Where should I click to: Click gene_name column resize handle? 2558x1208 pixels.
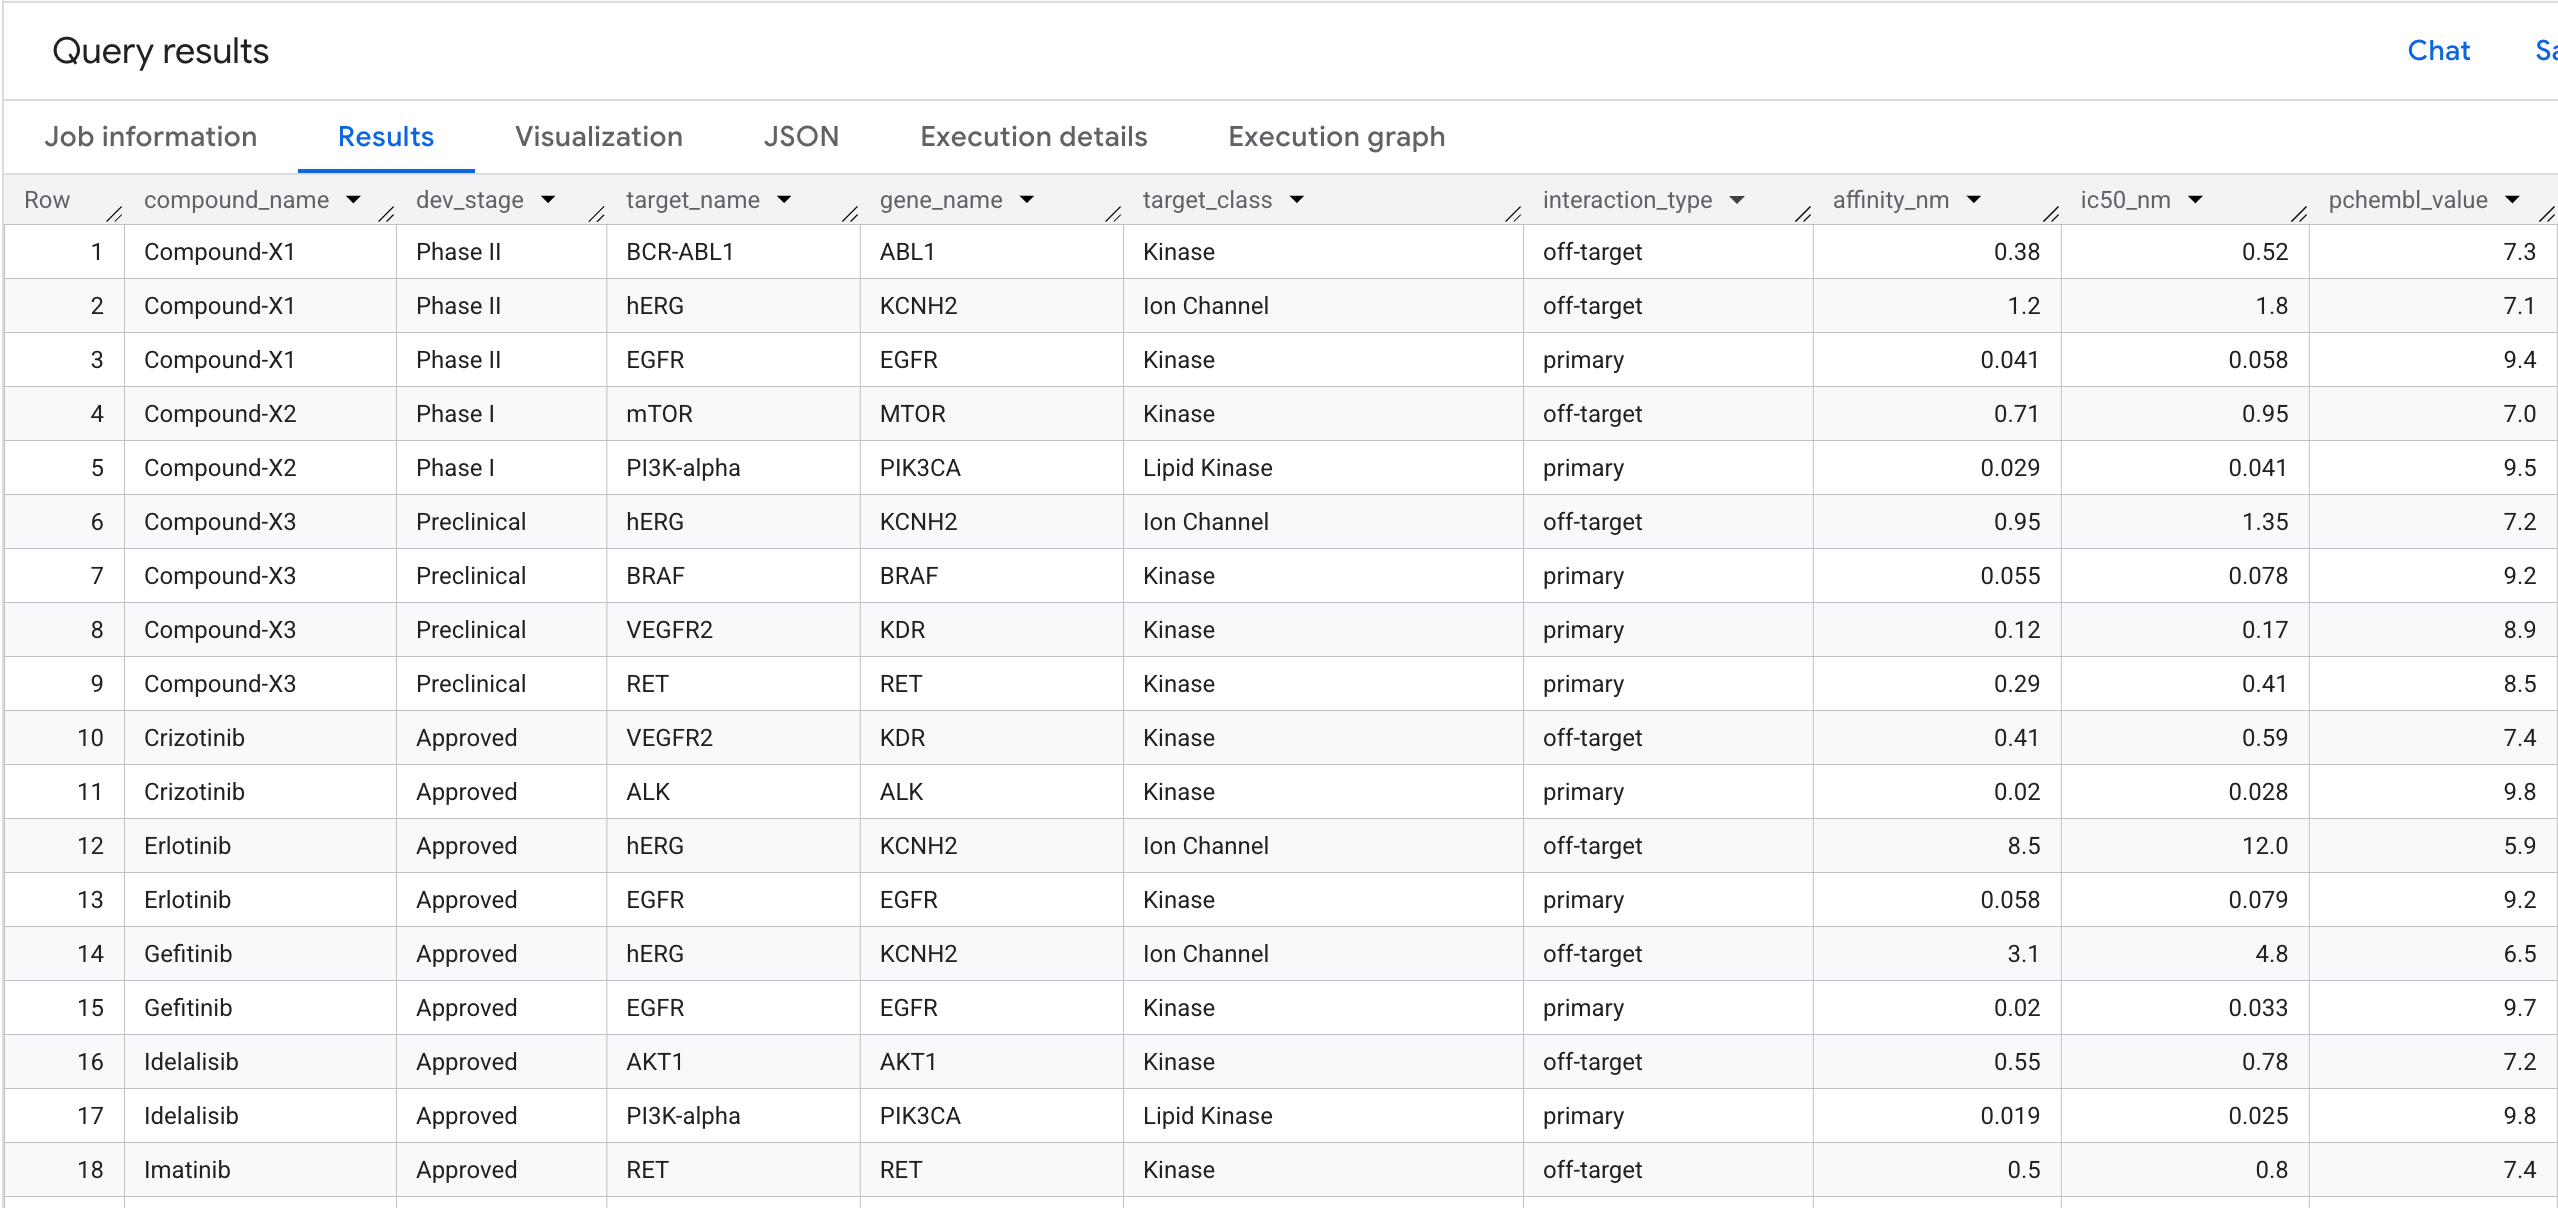coord(1113,213)
